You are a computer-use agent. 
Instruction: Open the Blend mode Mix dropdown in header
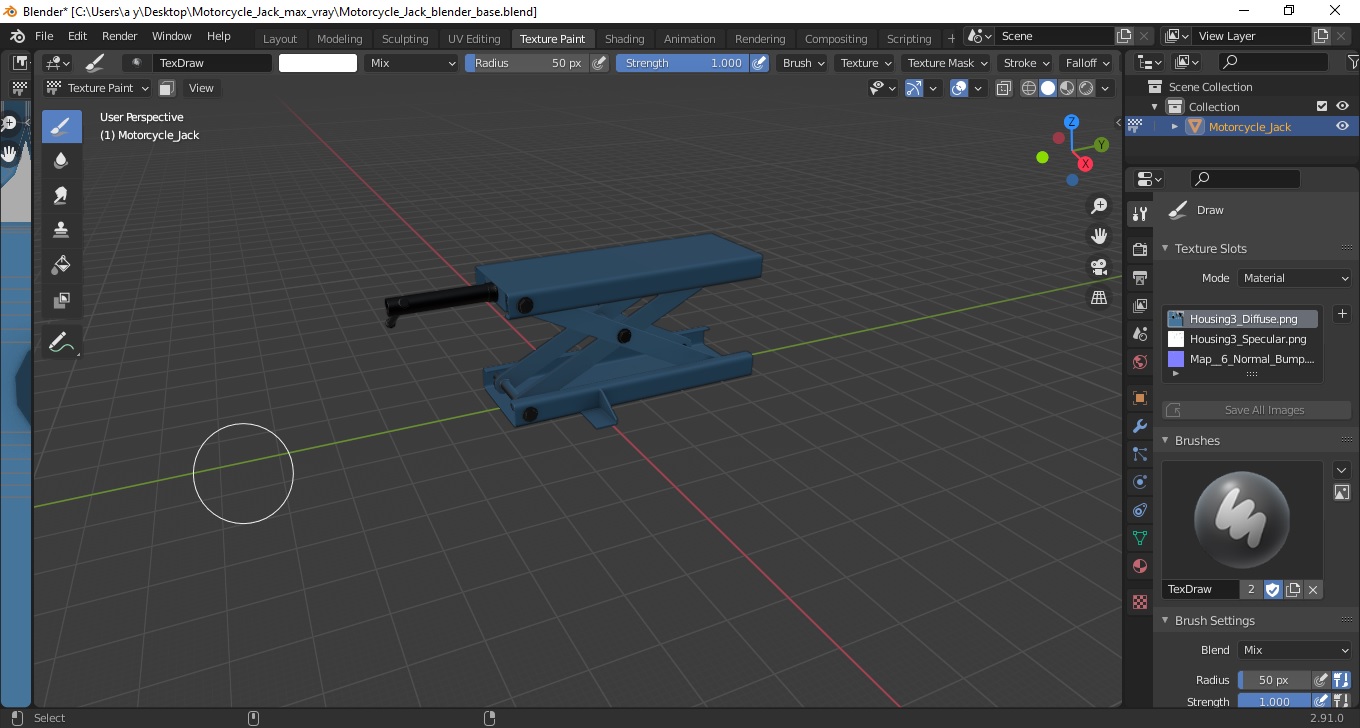point(411,63)
